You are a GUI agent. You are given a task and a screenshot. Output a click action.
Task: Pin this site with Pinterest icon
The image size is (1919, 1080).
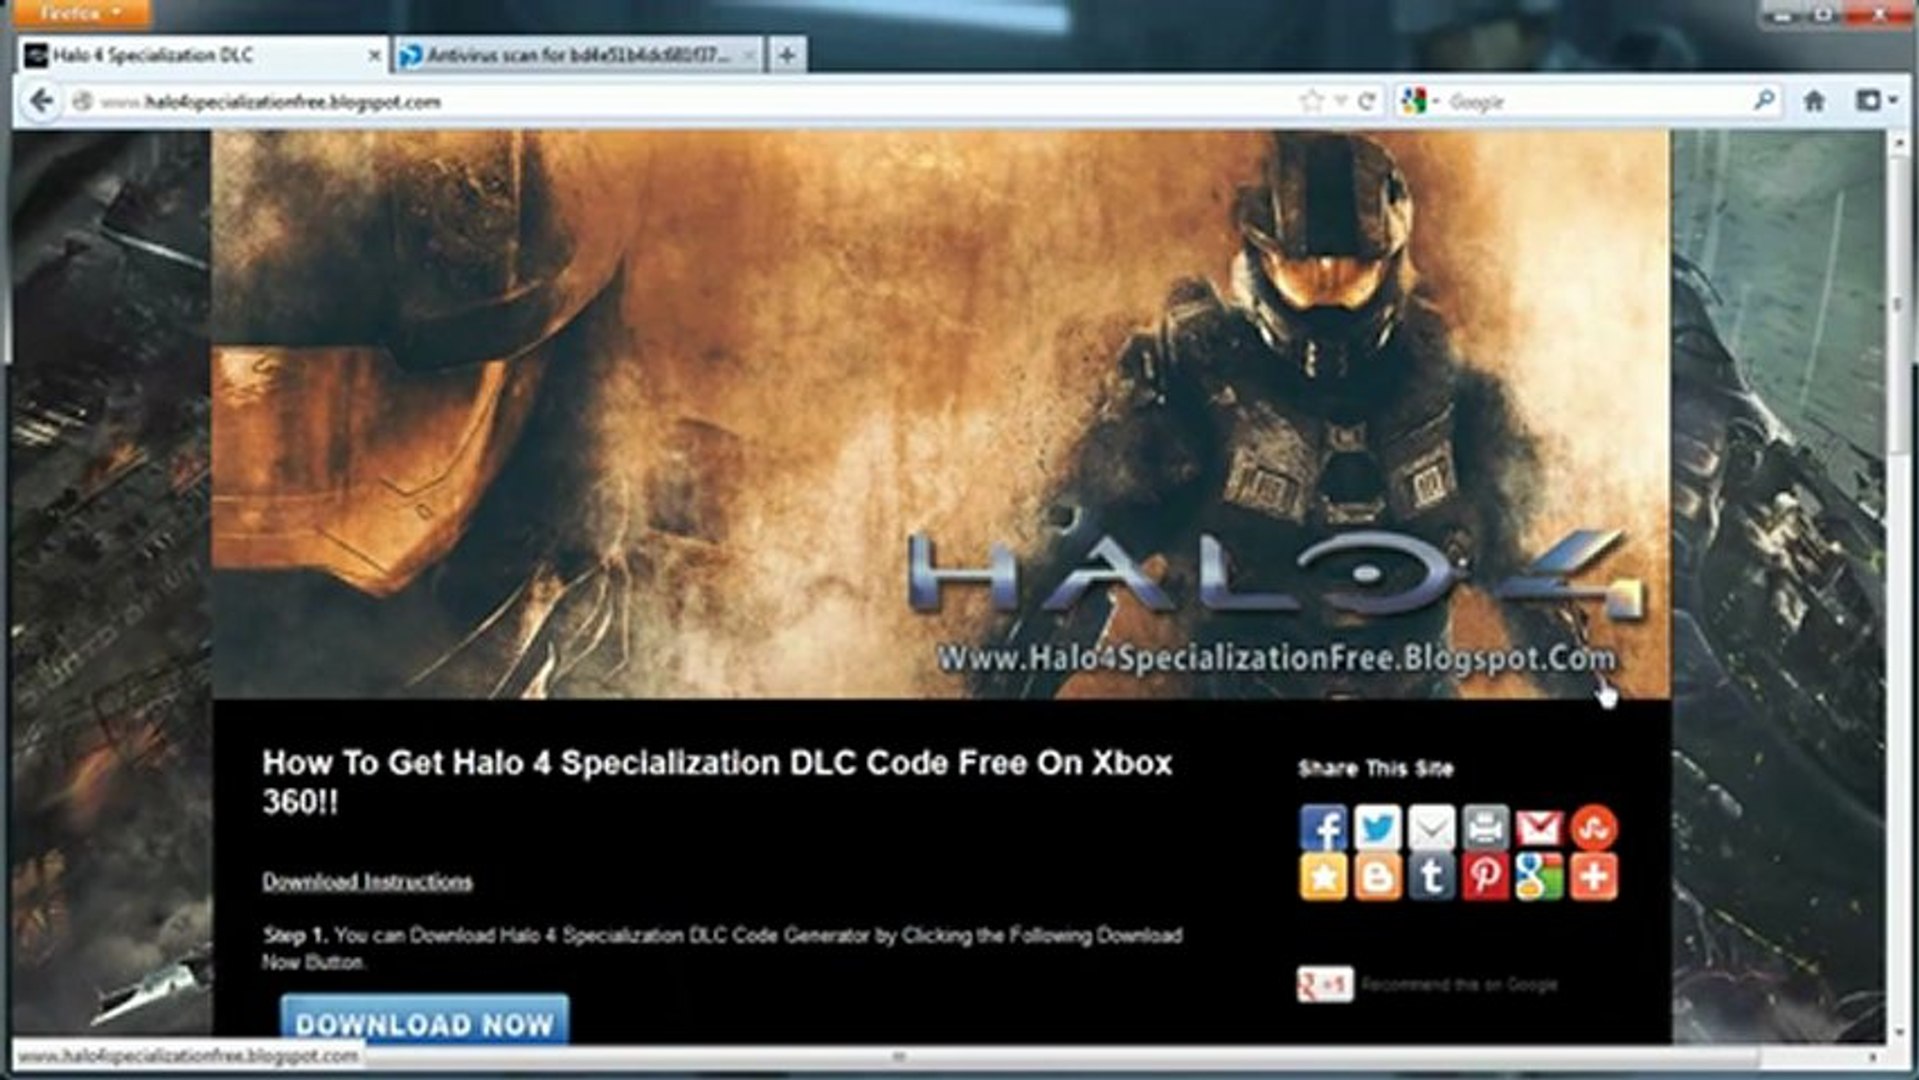click(x=1485, y=878)
